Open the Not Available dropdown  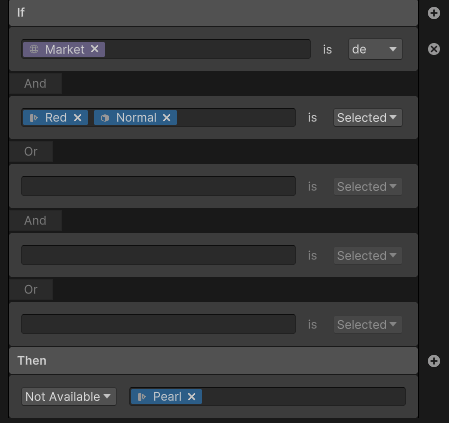point(69,397)
